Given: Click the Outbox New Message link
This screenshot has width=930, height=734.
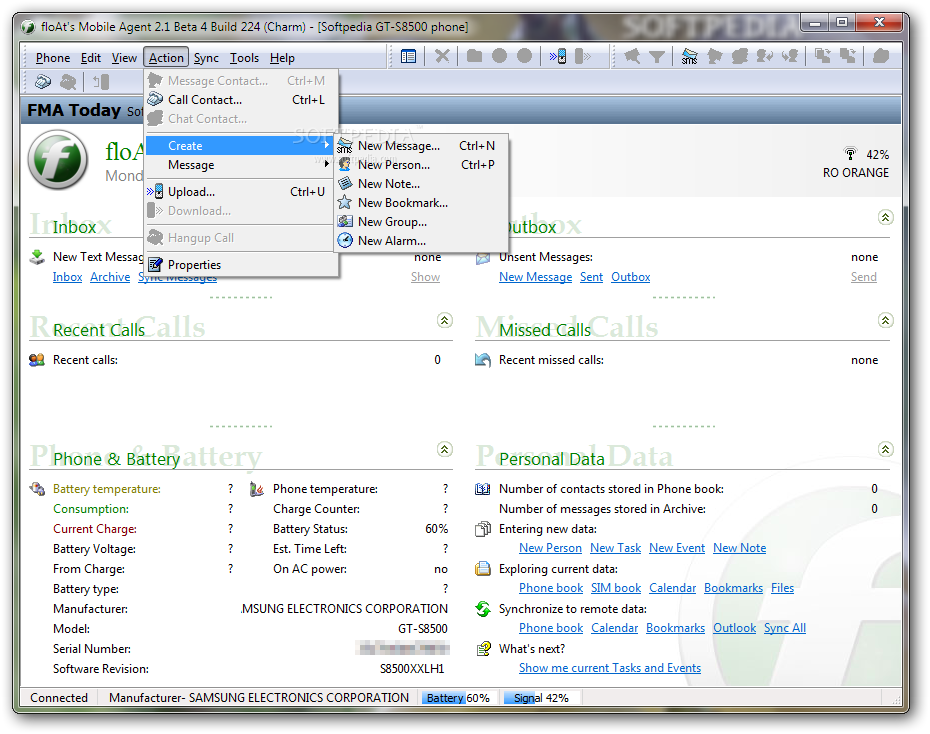Looking at the screenshot, I should tap(535, 277).
